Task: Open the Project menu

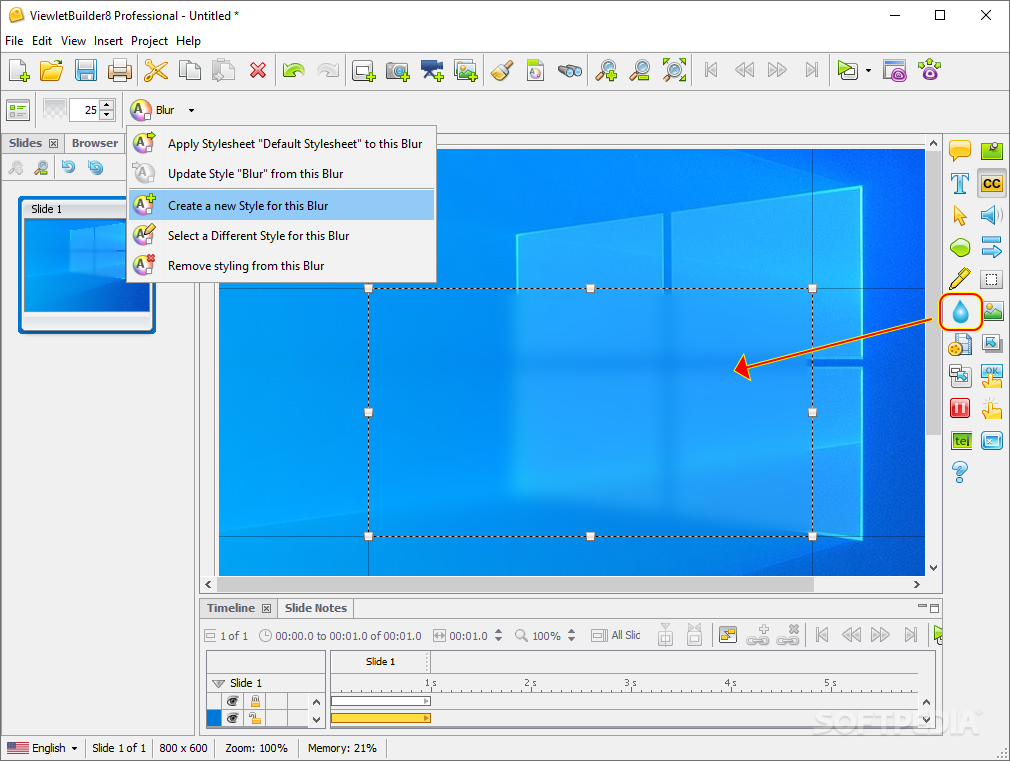Action: [x=149, y=41]
